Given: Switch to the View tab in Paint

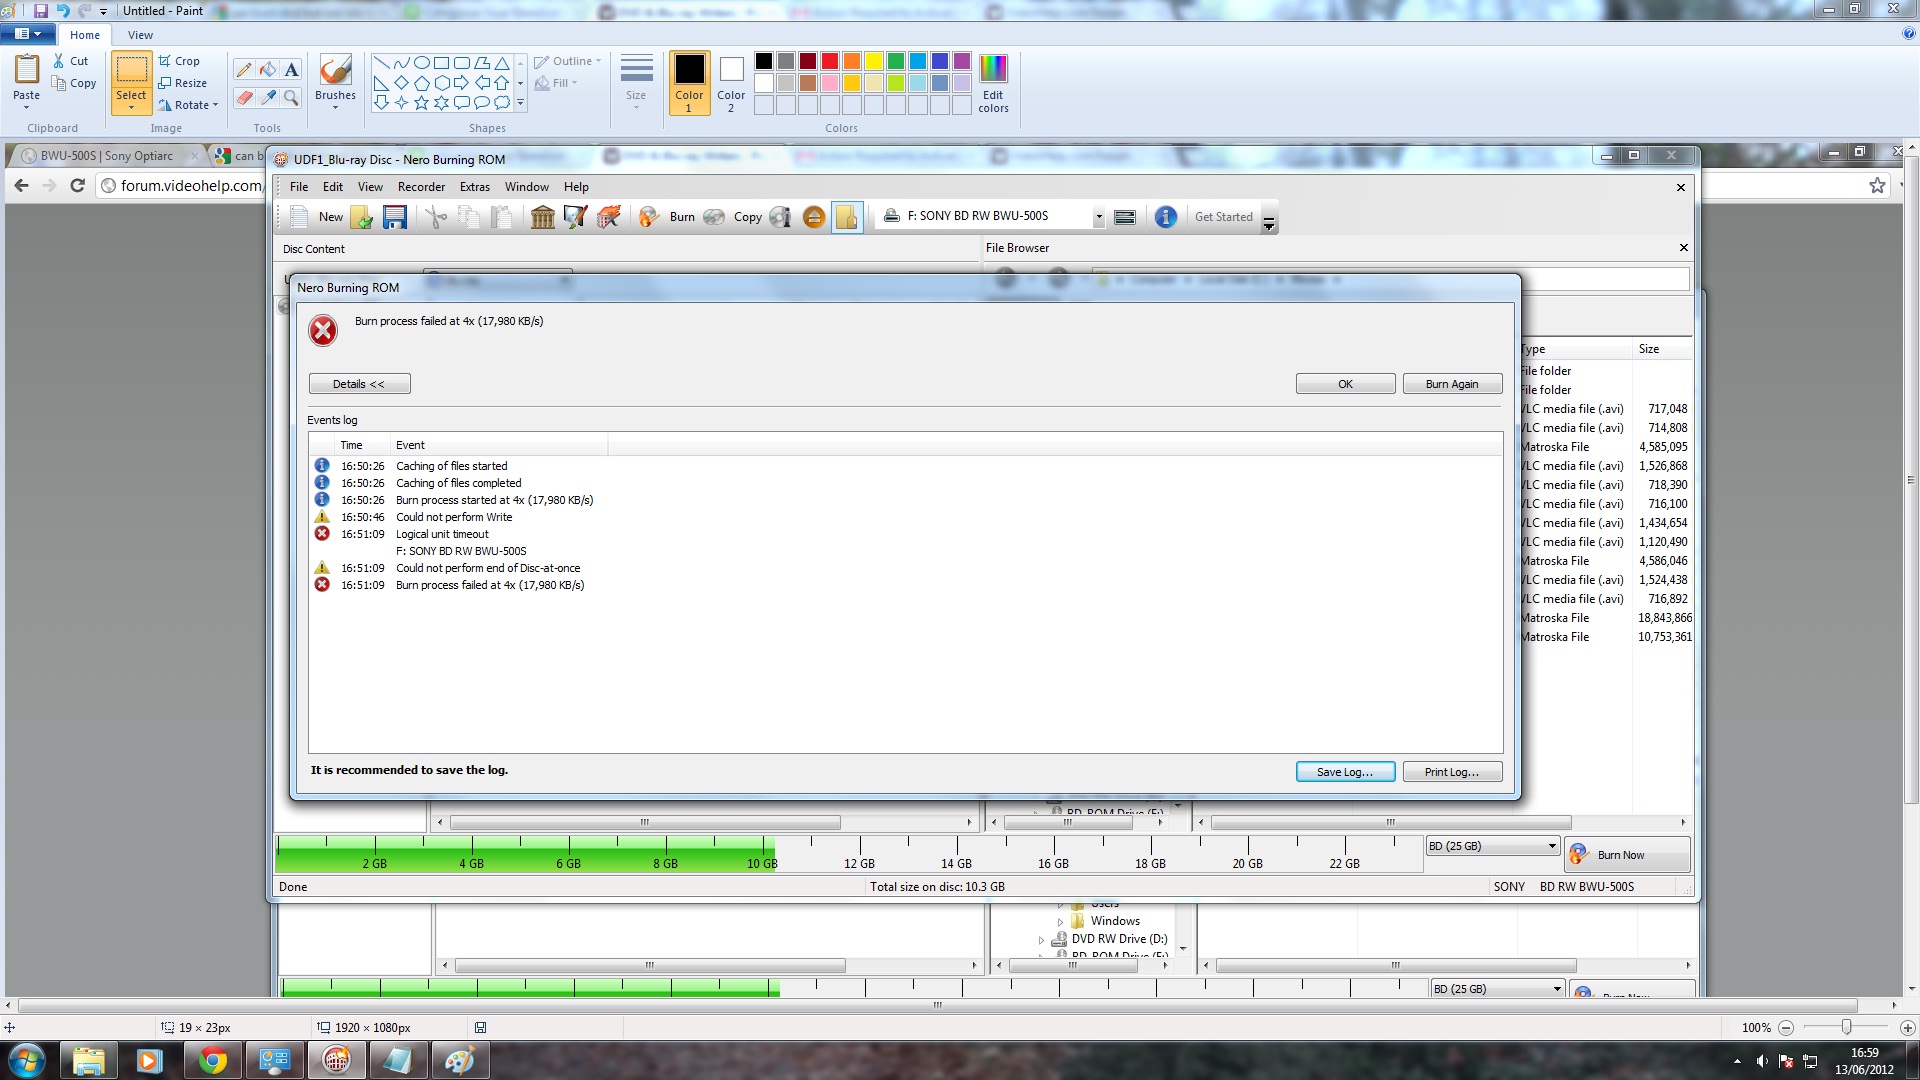Looking at the screenshot, I should (140, 35).
